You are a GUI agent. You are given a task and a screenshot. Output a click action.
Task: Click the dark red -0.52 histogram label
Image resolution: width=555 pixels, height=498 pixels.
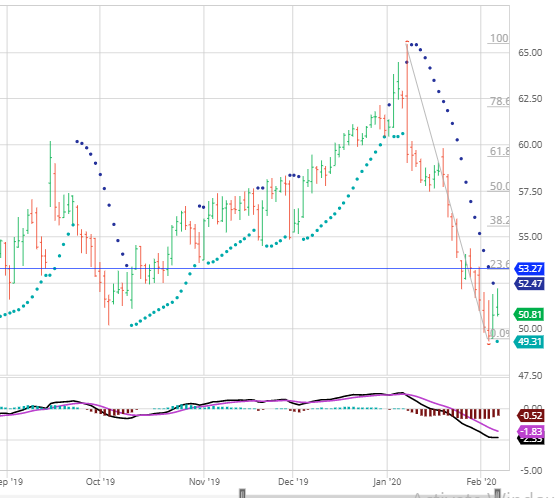point(531,416)
